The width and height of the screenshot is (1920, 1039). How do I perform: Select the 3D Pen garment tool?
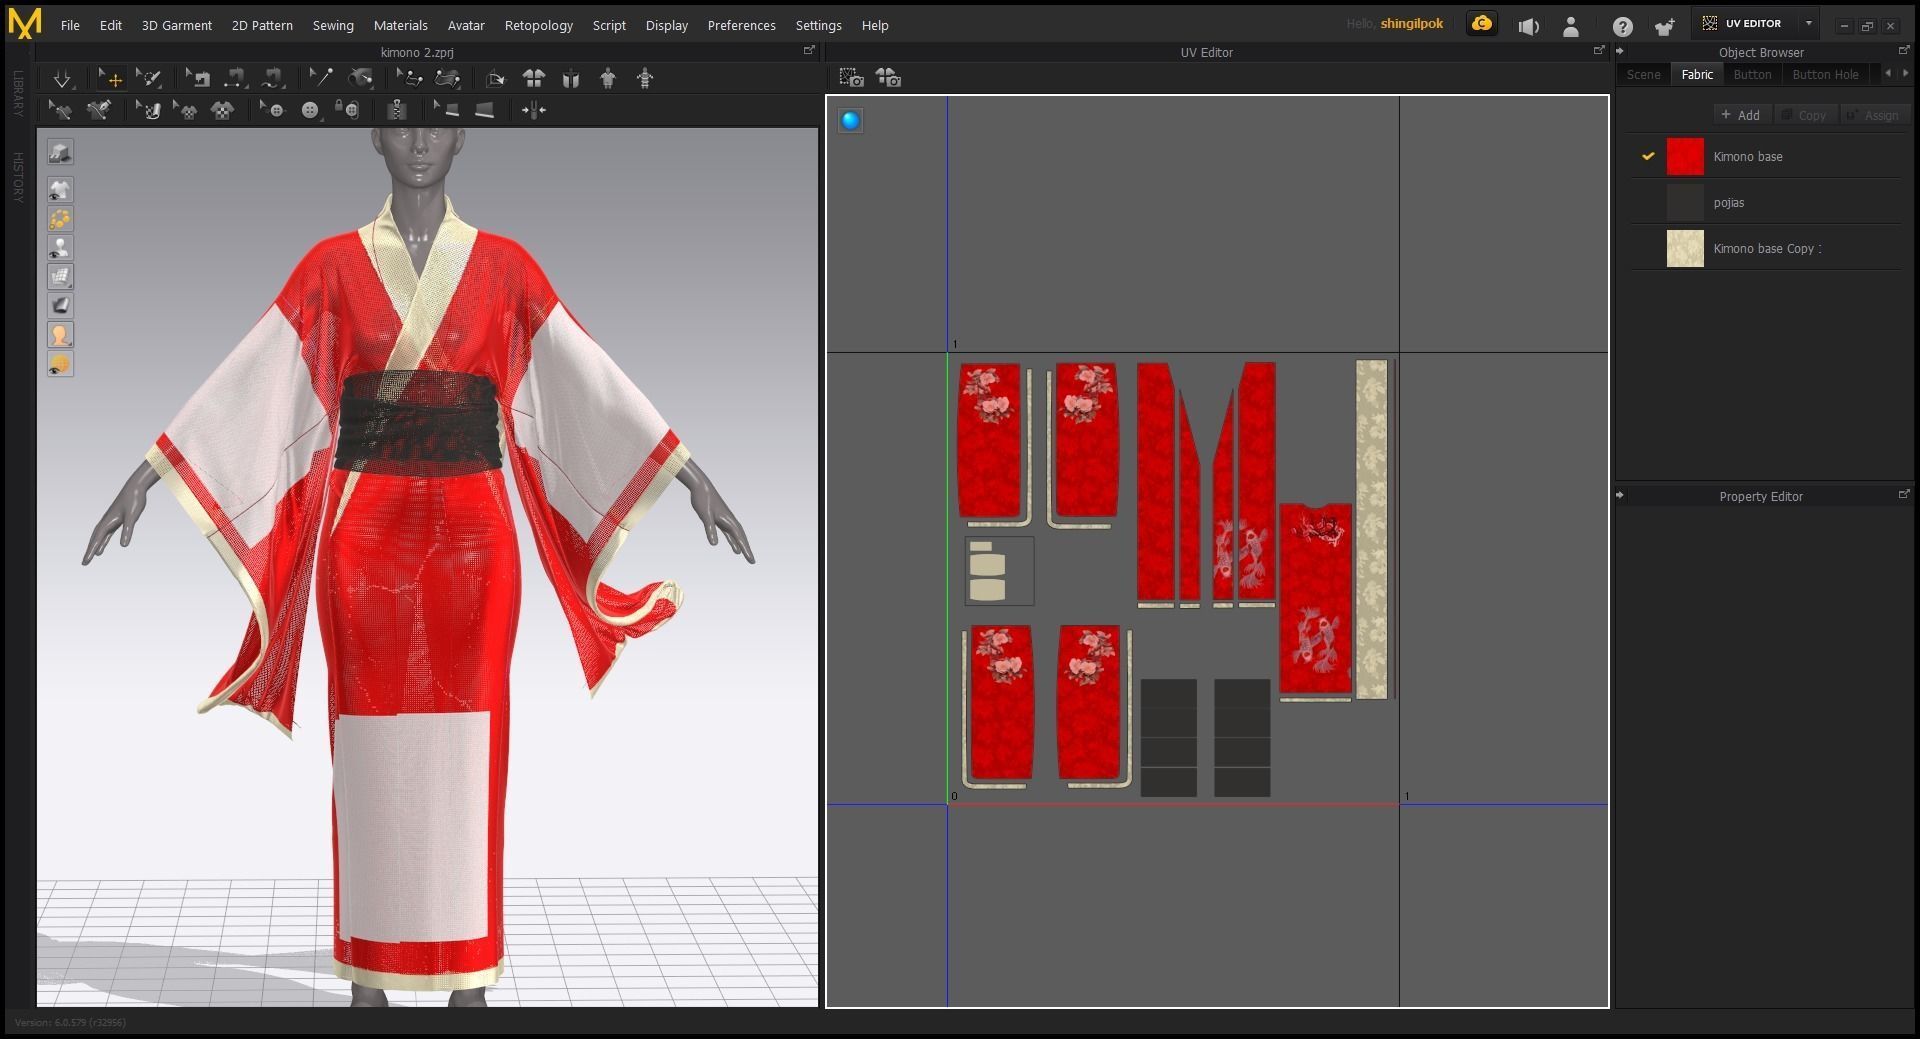(98, 110)
